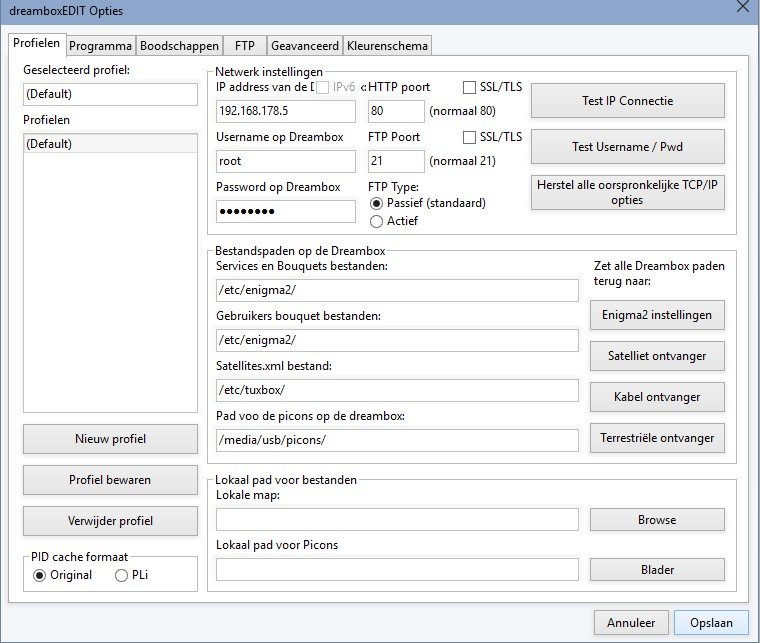The image size is (760, 643).
Task: Click Opslaan to save options
Action: (711, 623)
